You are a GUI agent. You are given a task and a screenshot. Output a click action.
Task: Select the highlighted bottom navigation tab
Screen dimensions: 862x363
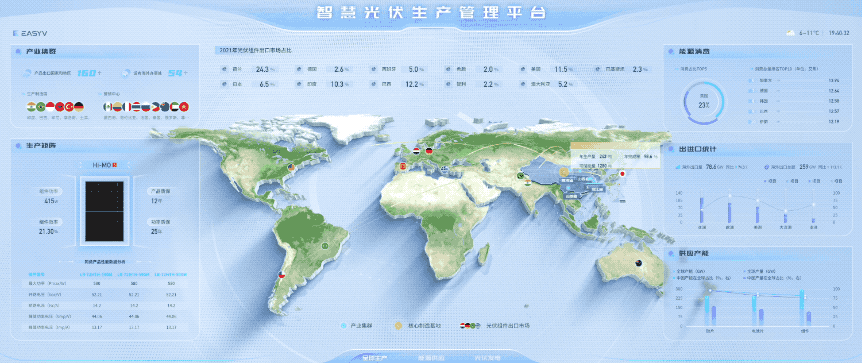tap(375, 358)
